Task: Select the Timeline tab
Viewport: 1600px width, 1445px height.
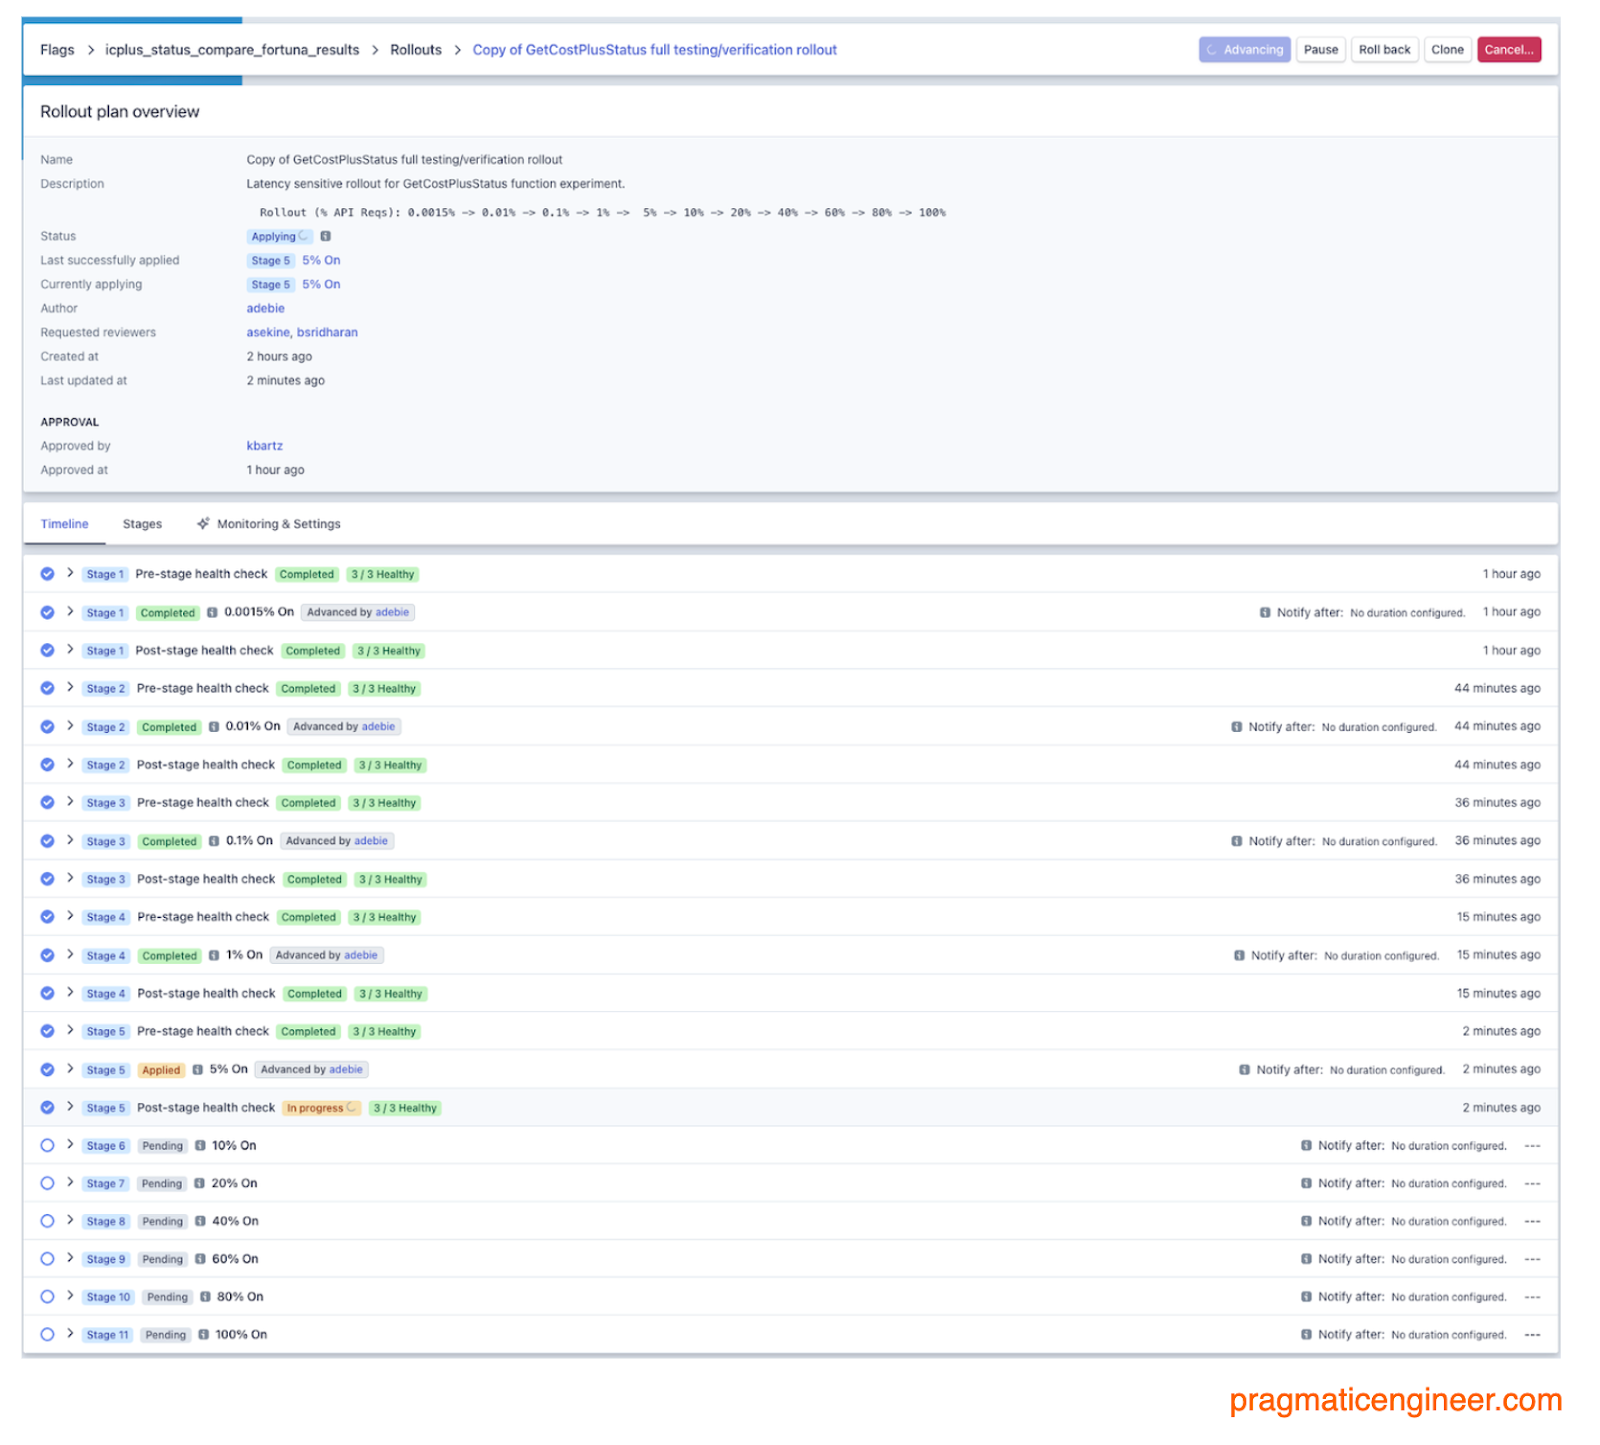Action: [x=64, y=523]
